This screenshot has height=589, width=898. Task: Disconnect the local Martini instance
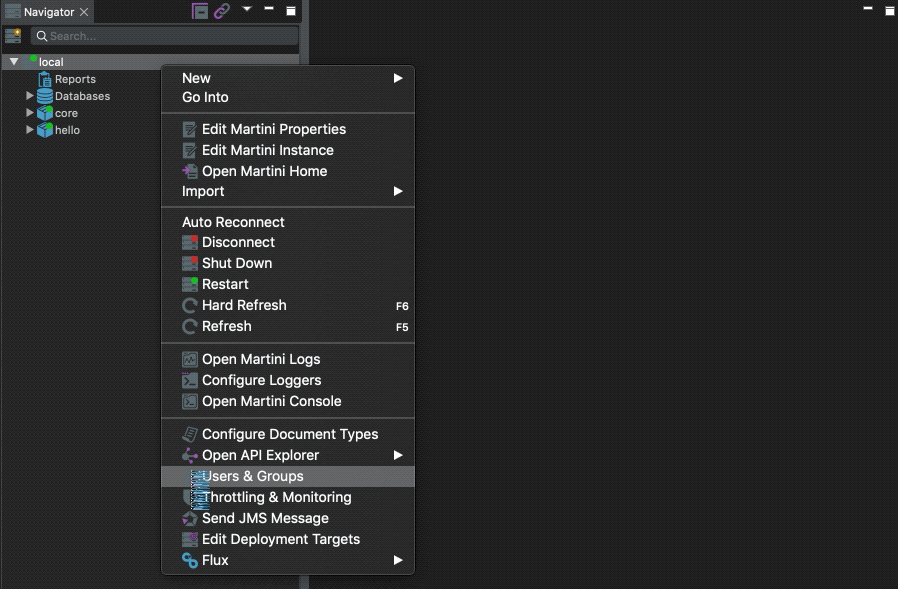click(x=238, y=242)
